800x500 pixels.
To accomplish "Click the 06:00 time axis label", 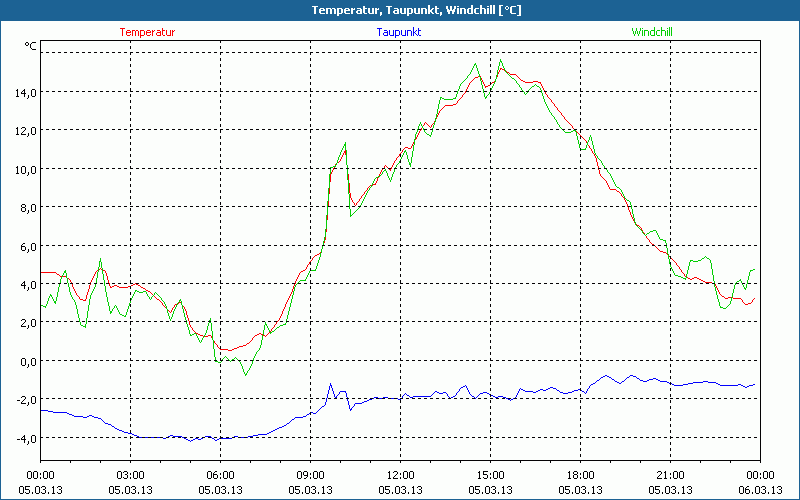I will pyautogui.click(x=220, y=476).
